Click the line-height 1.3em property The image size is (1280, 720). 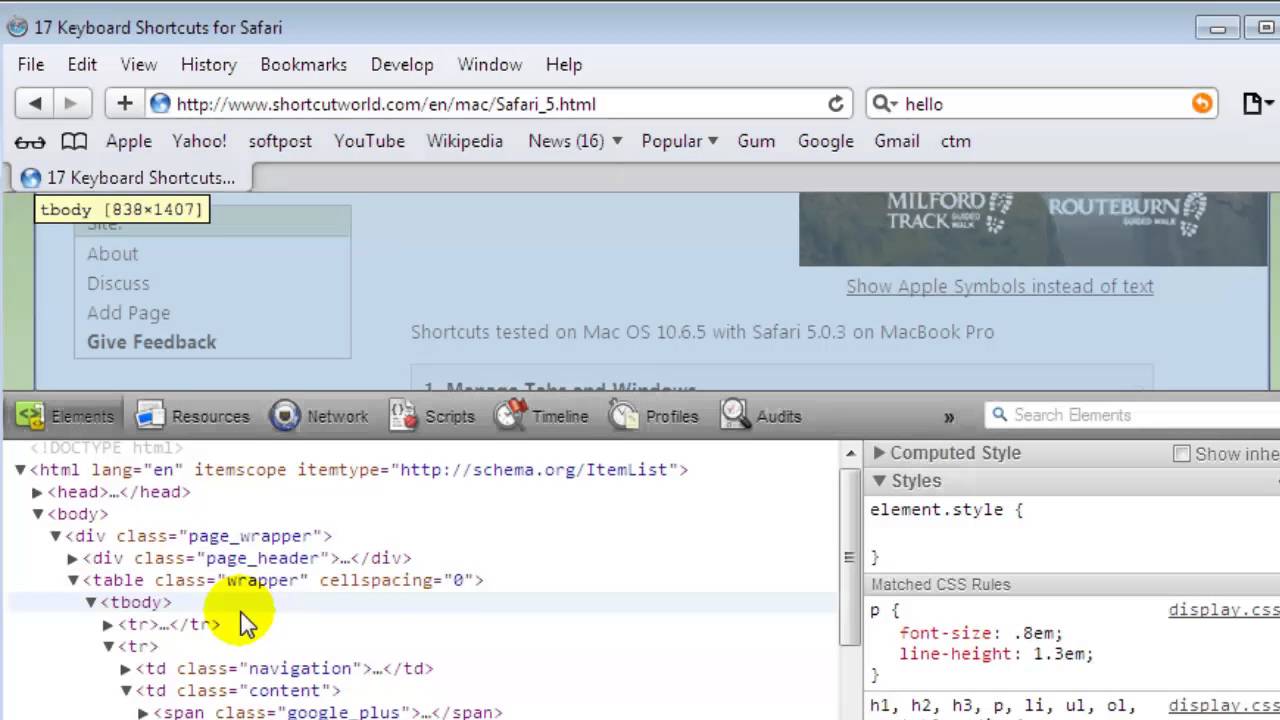996,654
